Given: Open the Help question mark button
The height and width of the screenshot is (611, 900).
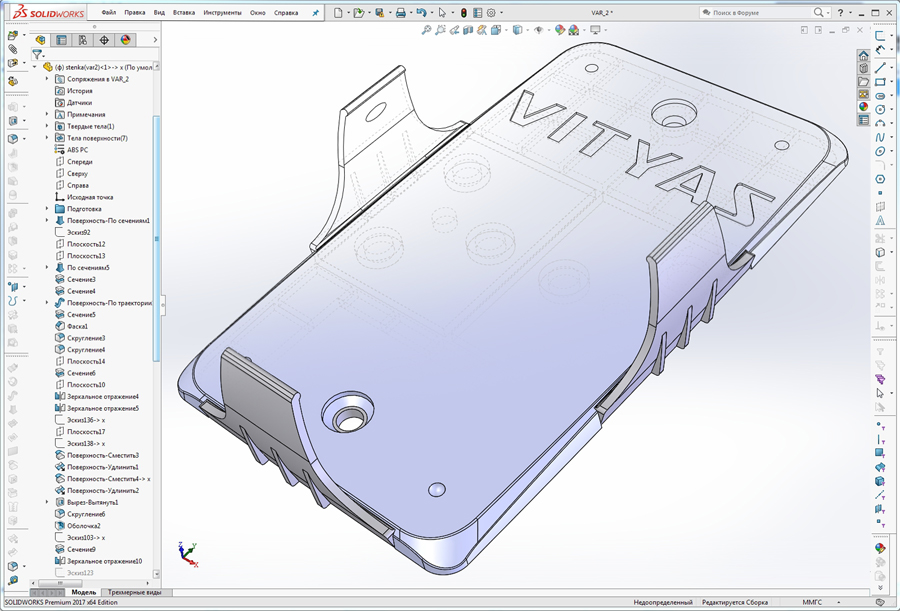Looking at the screenshot, I should [x=840, y=13].
